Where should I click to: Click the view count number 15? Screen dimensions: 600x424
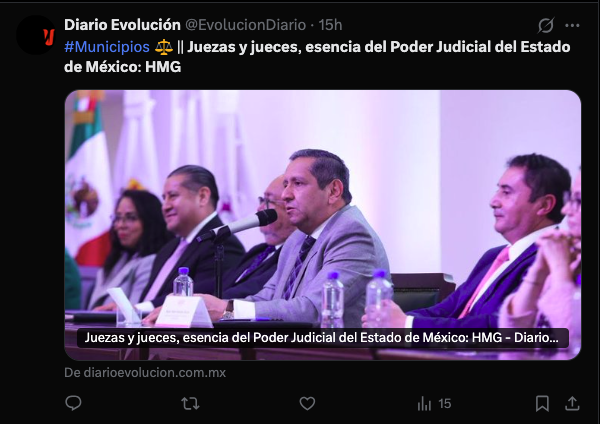coord(445,404)
